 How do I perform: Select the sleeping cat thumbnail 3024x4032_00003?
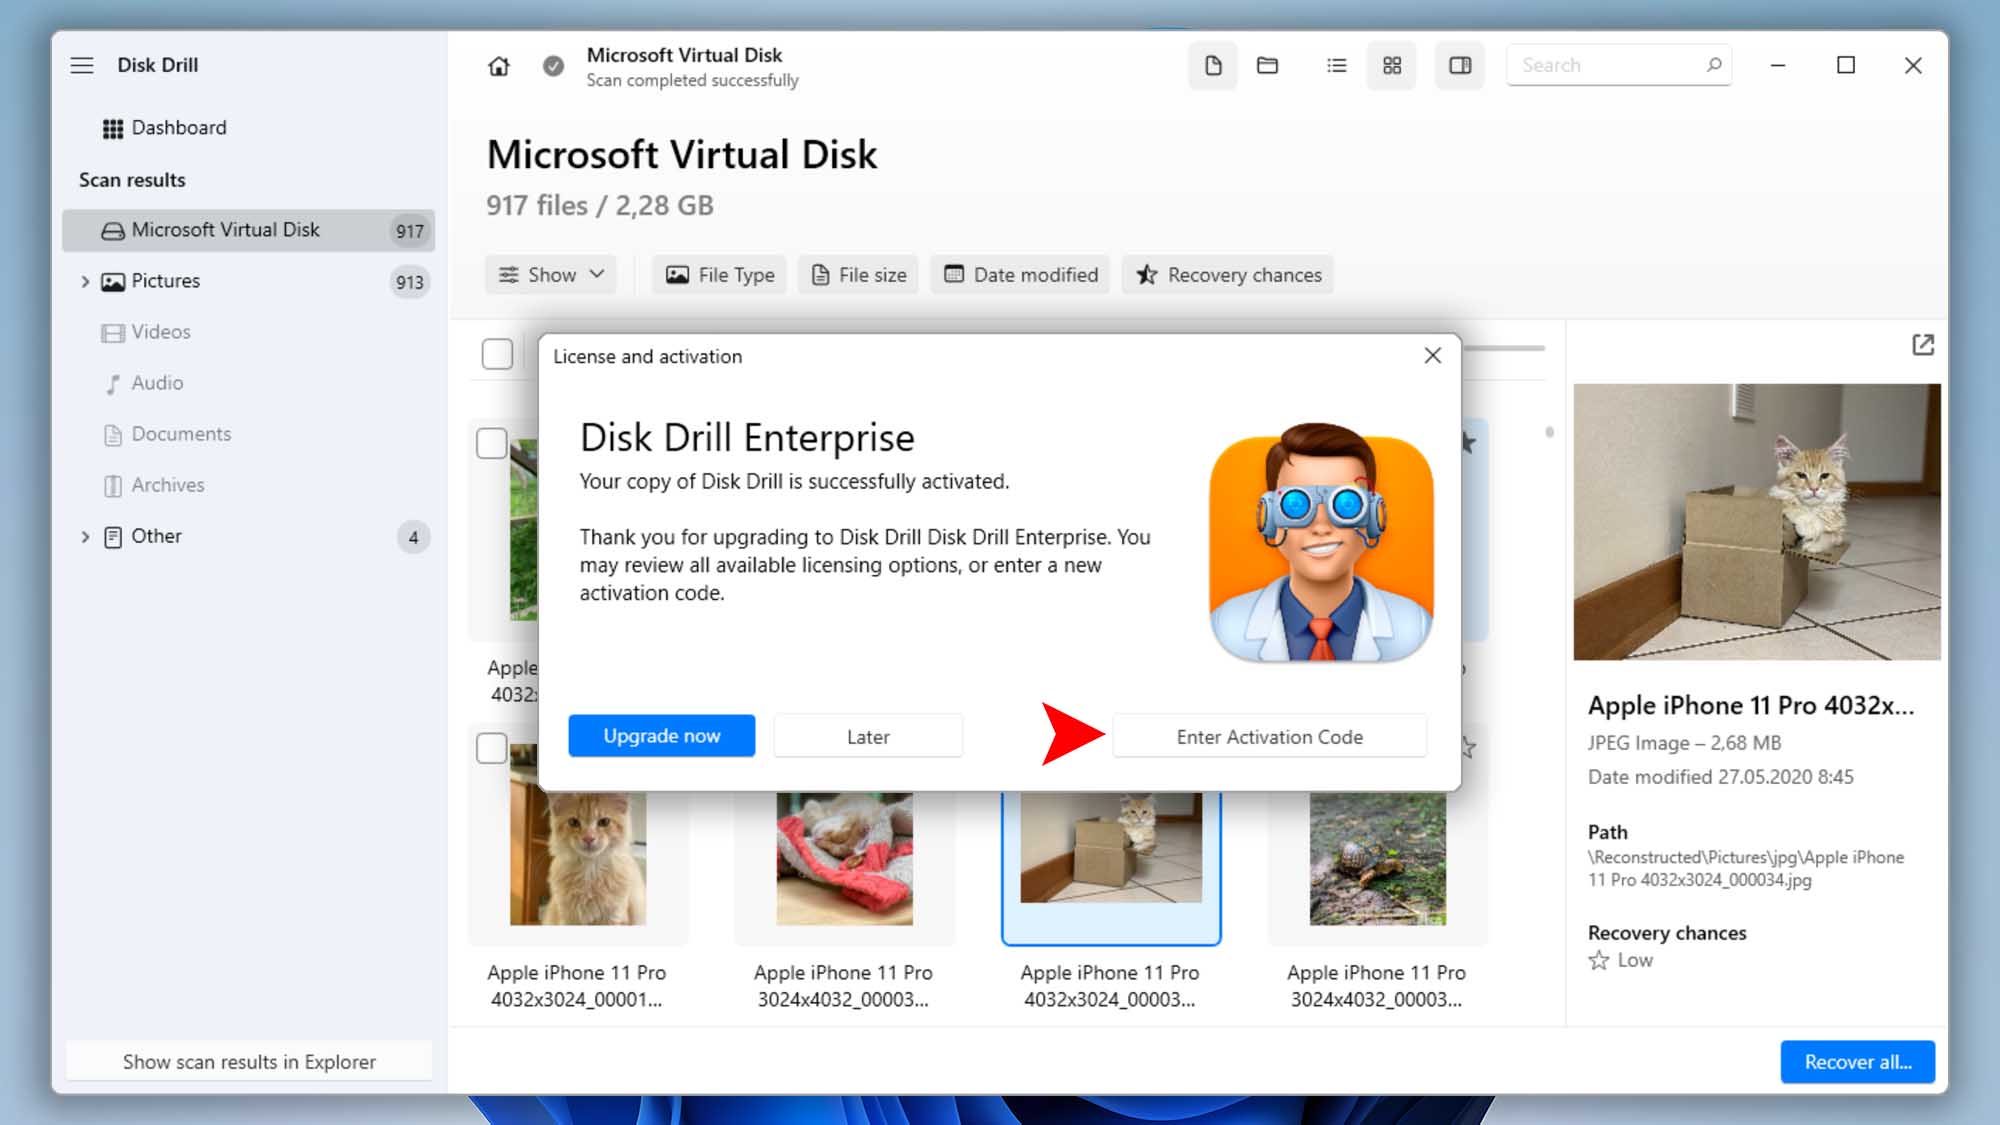point(844,858)
